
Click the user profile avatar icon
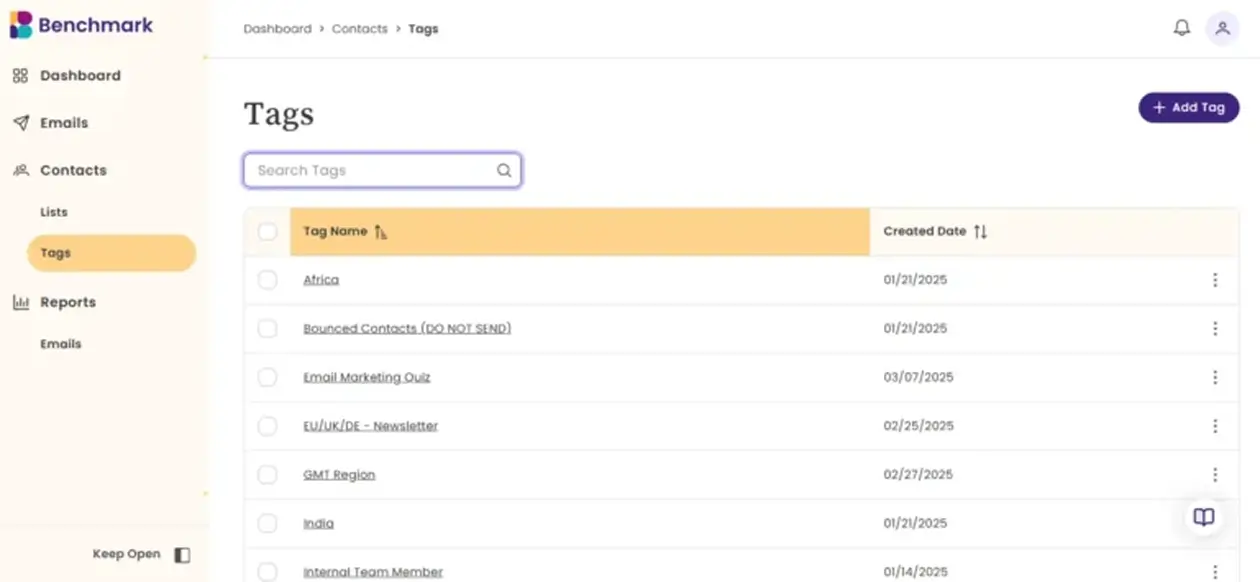point(1222,28)
